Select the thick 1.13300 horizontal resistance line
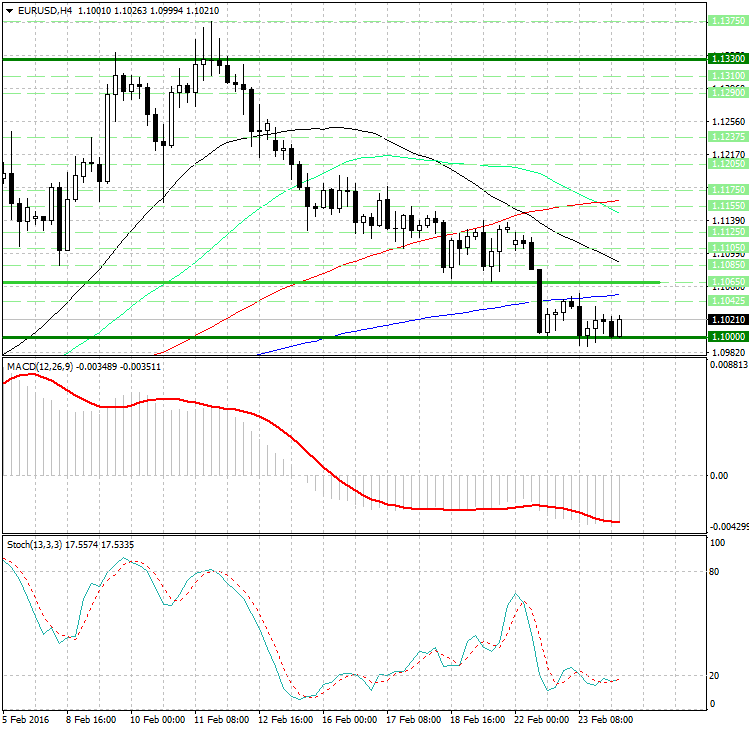Screen dimensions: 749x731 coord(354,59)
